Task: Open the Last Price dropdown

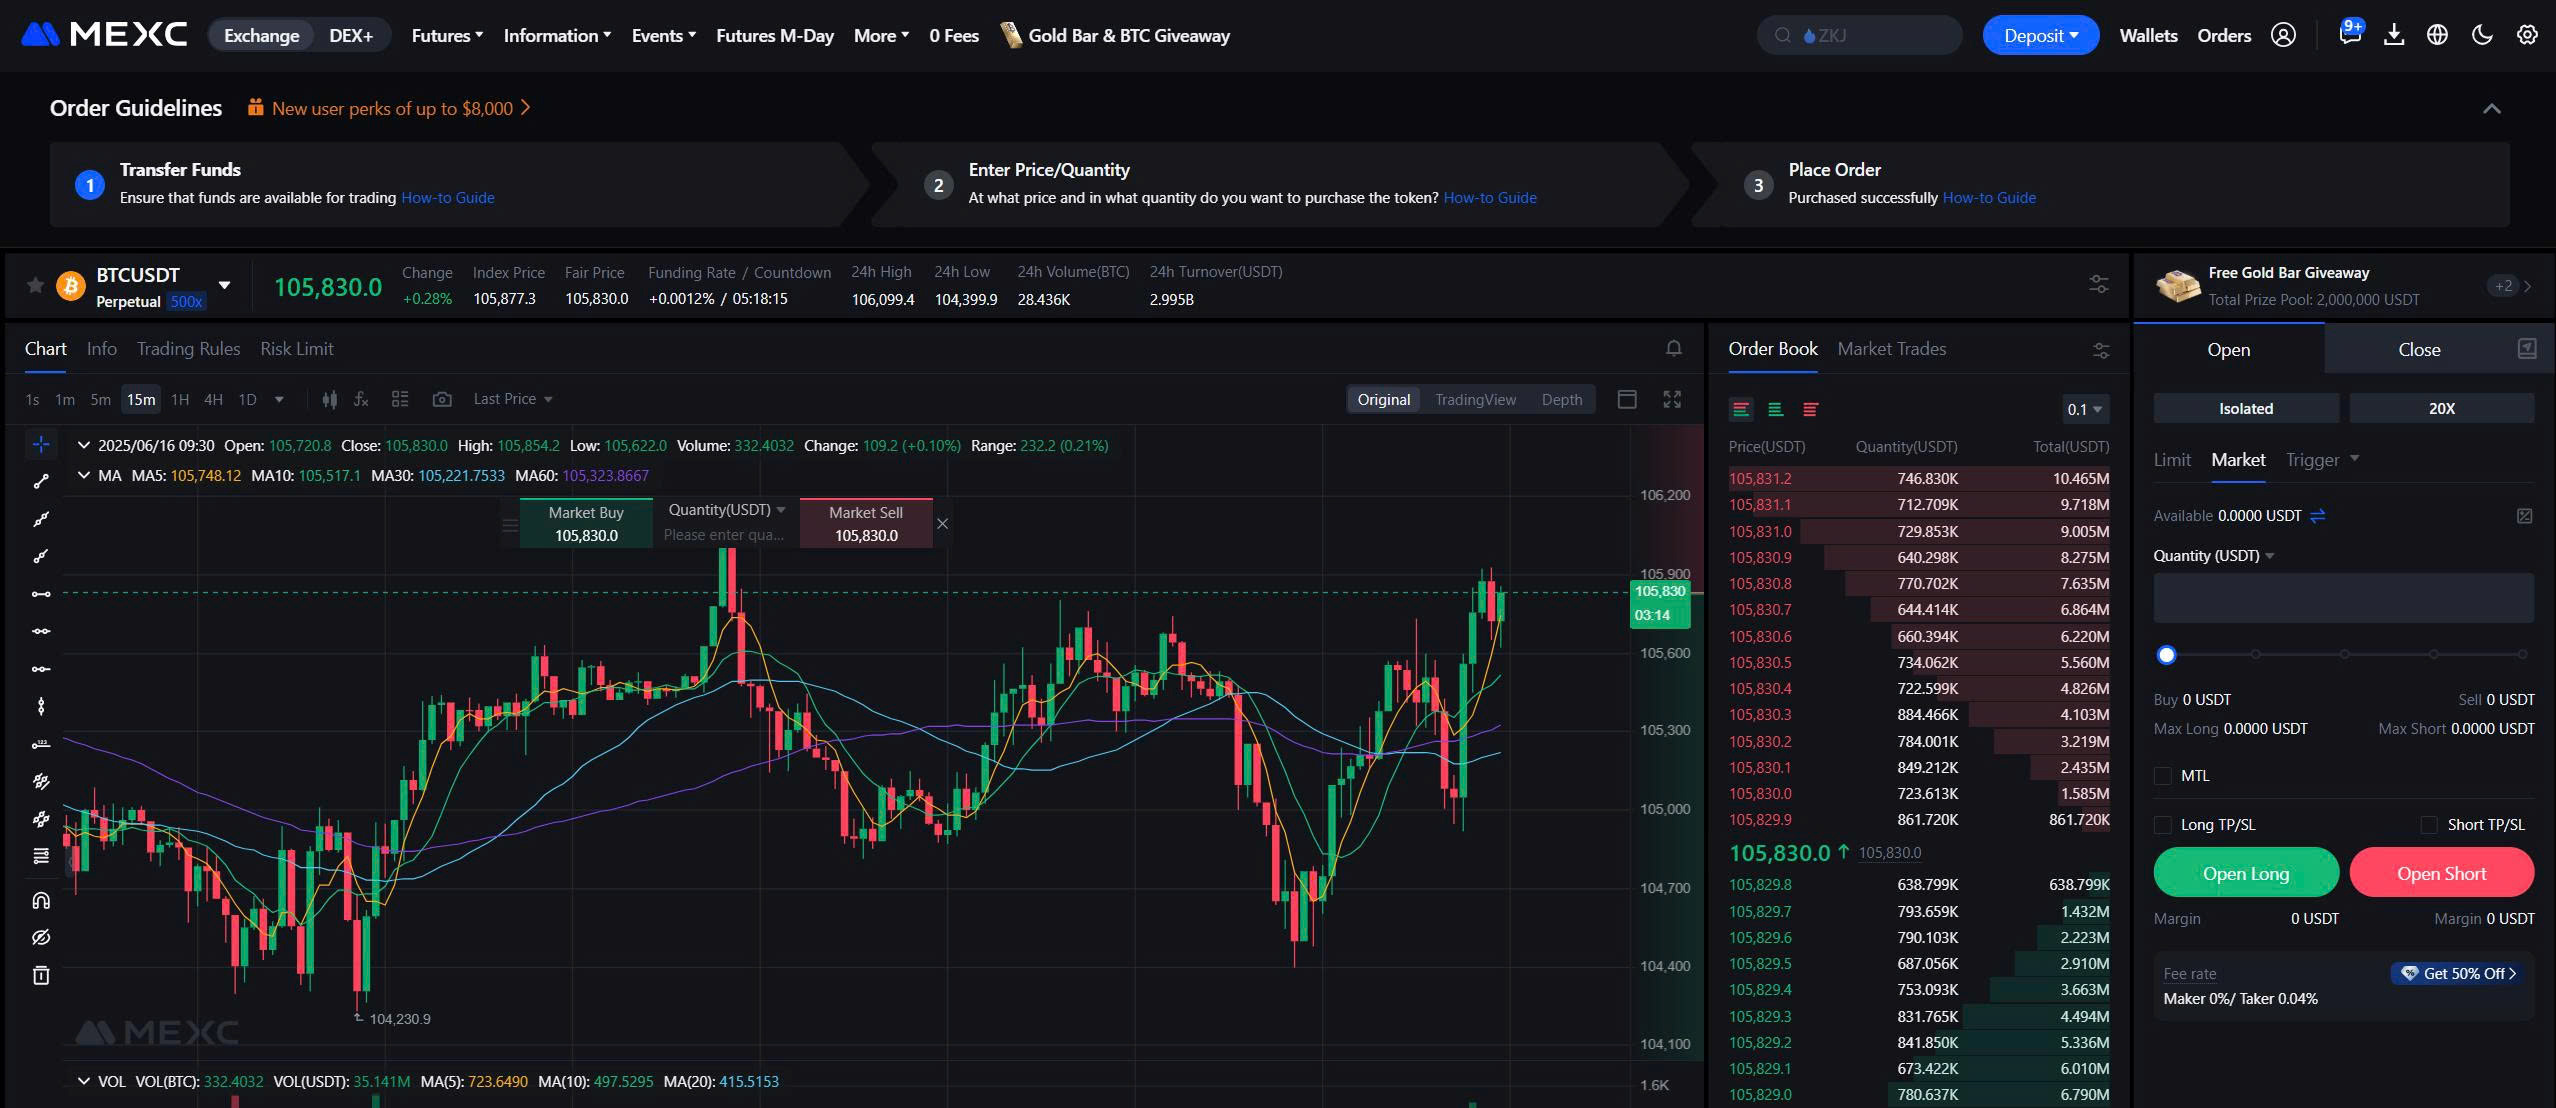Action: pos(513,399)
